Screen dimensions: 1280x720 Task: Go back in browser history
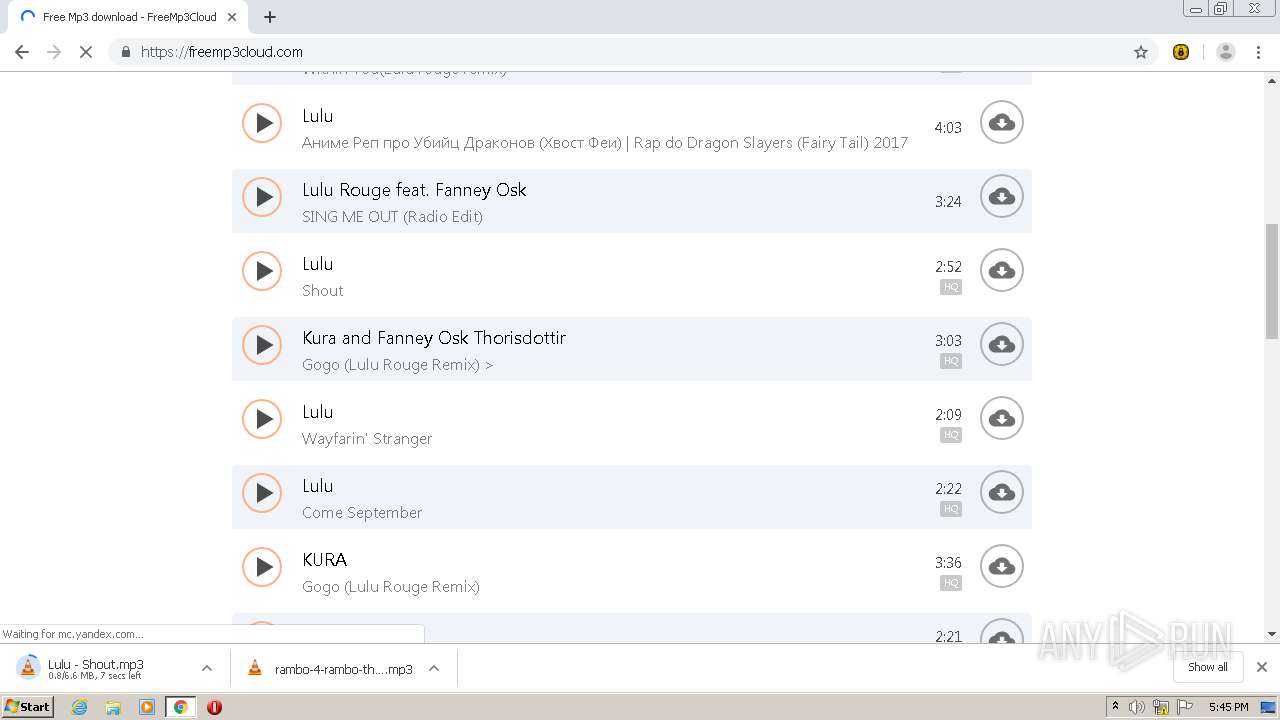tap(22, 52)
